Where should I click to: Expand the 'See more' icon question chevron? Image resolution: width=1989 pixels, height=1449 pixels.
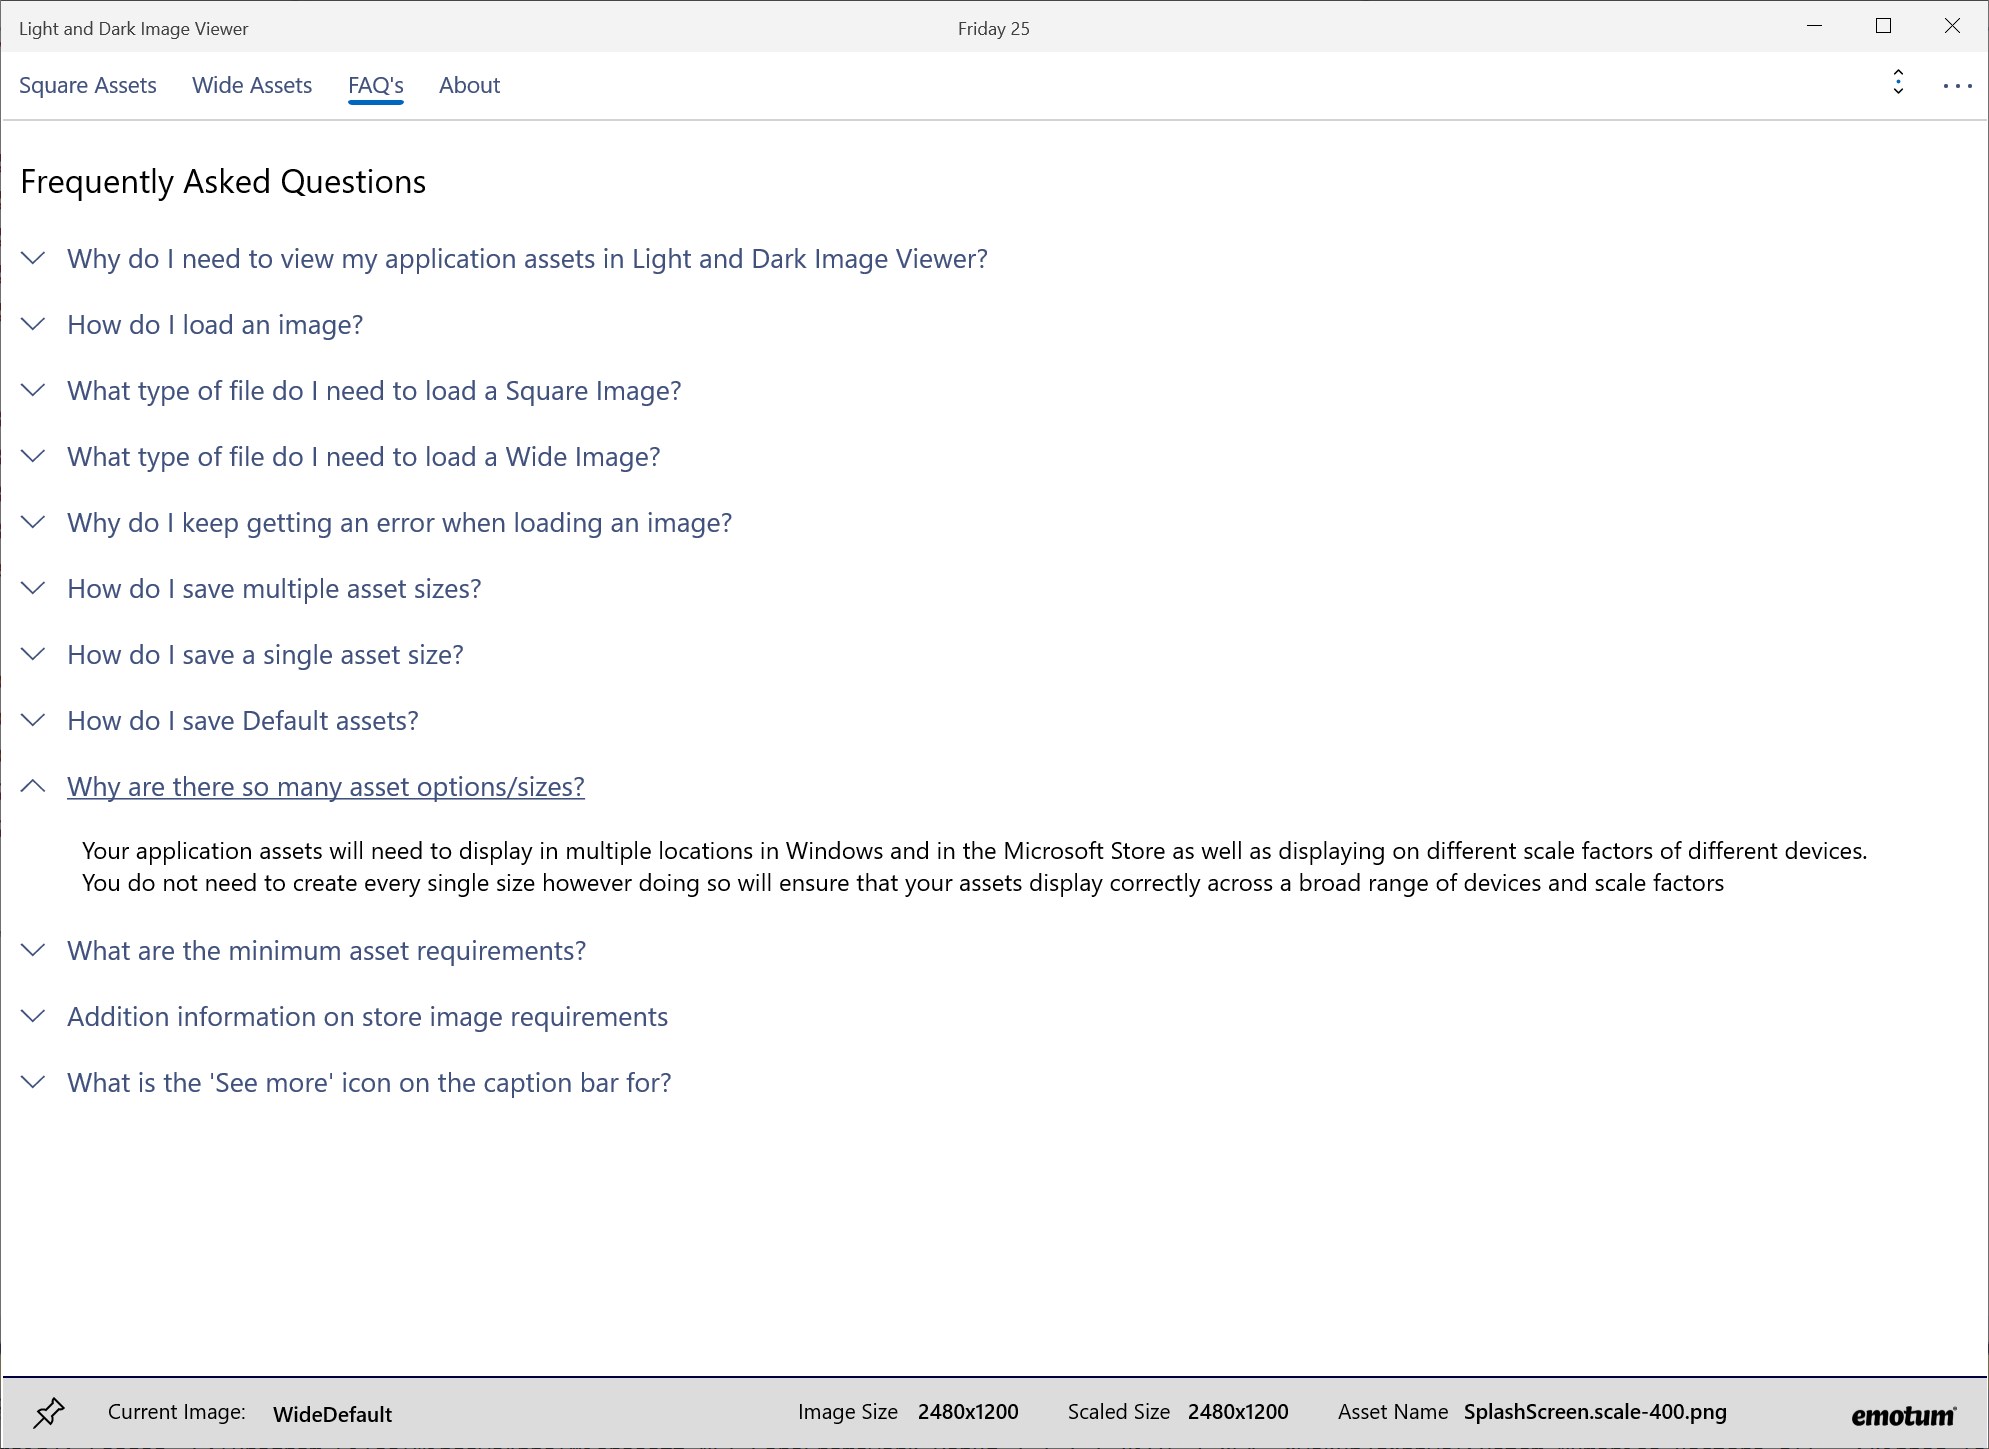(x=33, y=1083)
